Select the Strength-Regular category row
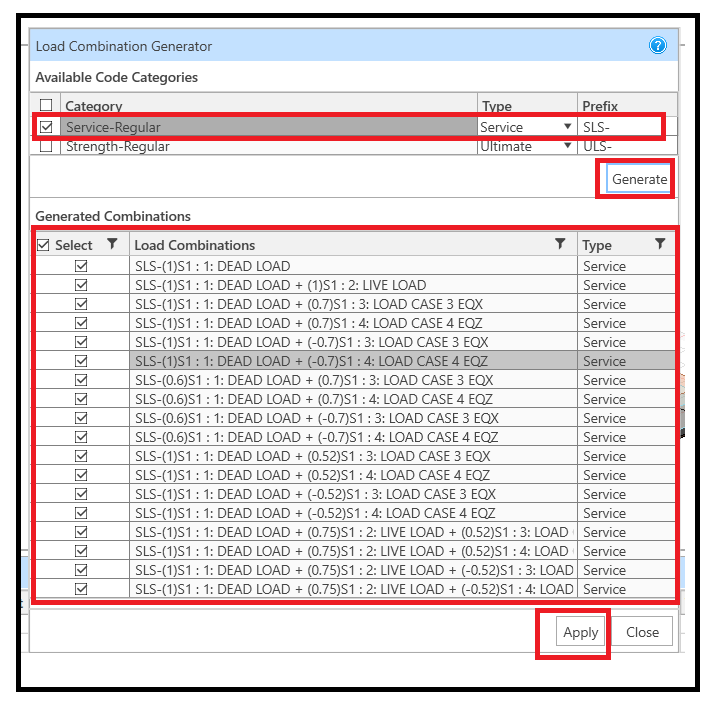This screenshot has height=708, width=710. coord(269,146)
